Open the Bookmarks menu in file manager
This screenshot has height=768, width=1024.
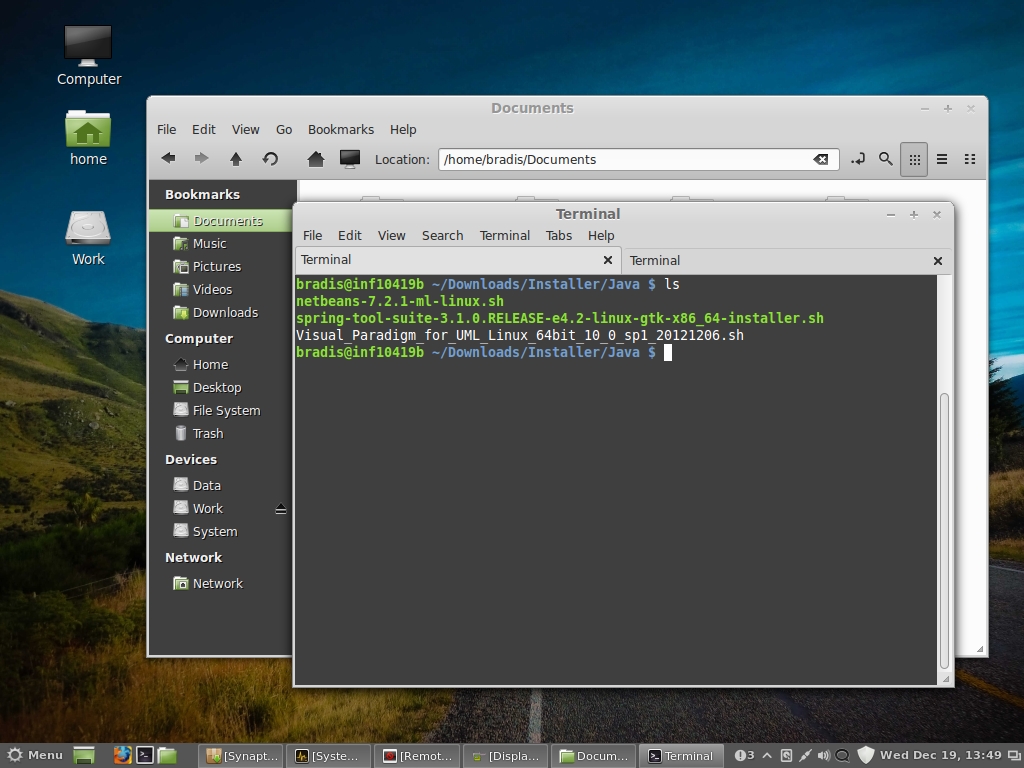click(x=340, y=130)
